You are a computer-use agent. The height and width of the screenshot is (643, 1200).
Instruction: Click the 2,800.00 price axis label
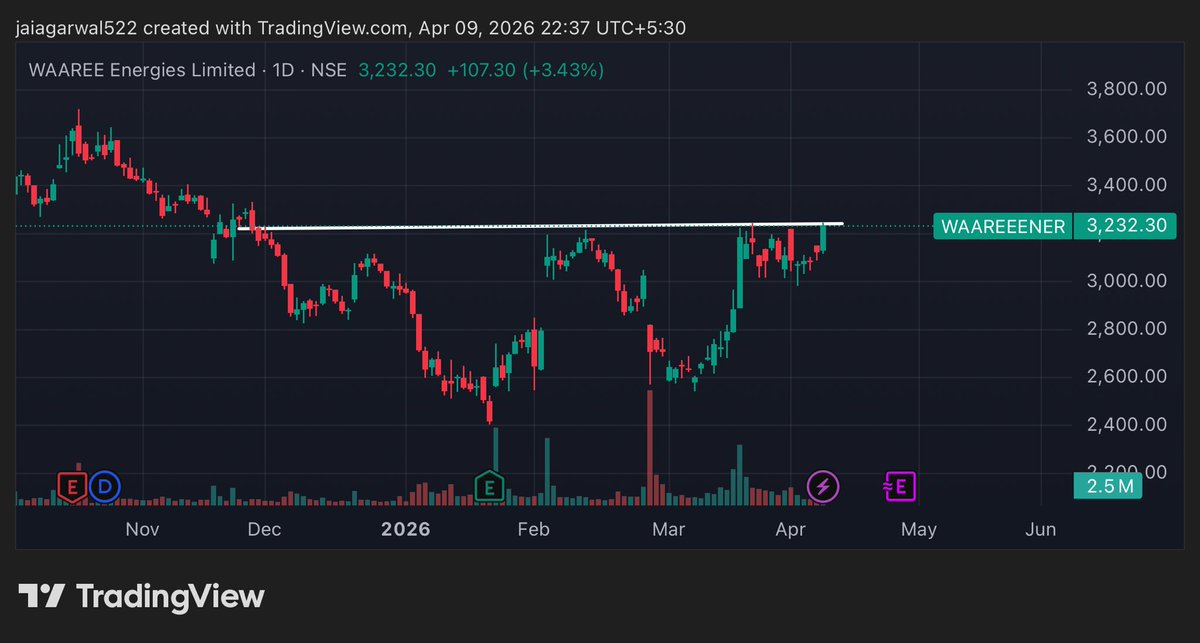coord(1127,329)
